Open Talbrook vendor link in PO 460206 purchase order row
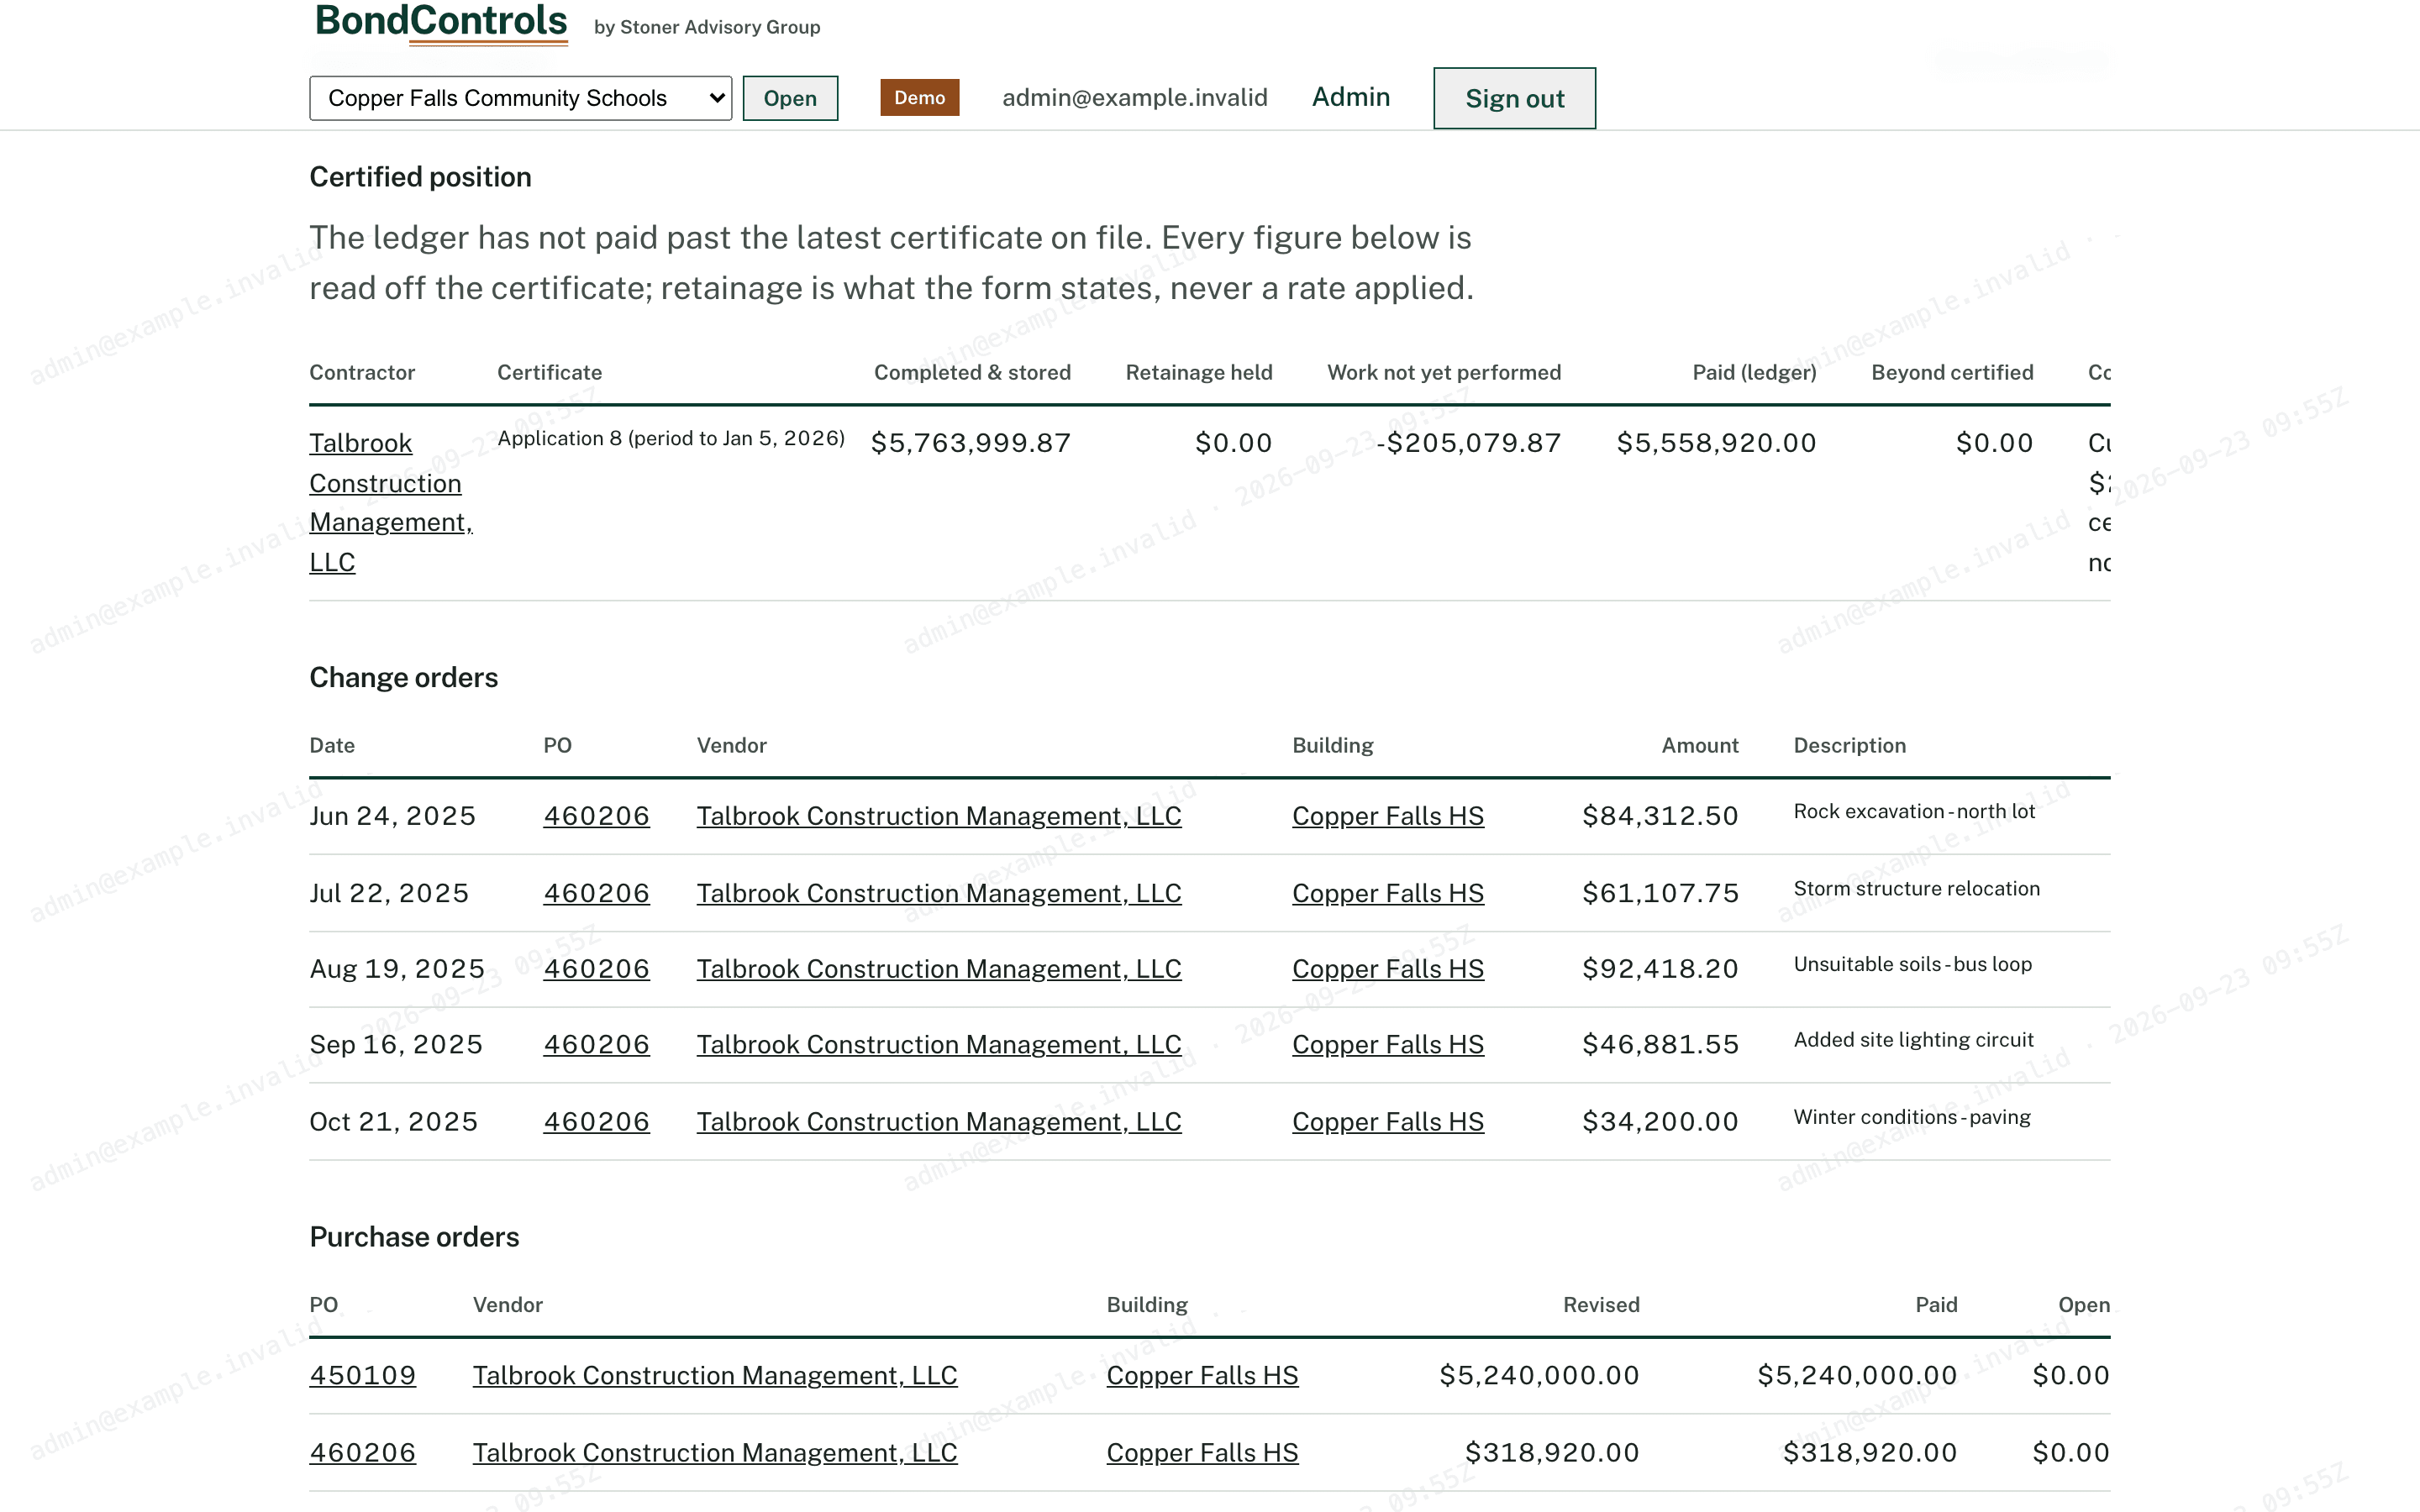This screenshot has width=2420, height=1512. click(x=715, y=1453)
